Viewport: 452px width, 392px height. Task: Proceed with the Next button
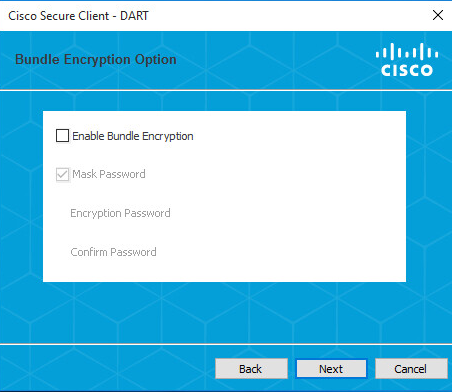331,369
